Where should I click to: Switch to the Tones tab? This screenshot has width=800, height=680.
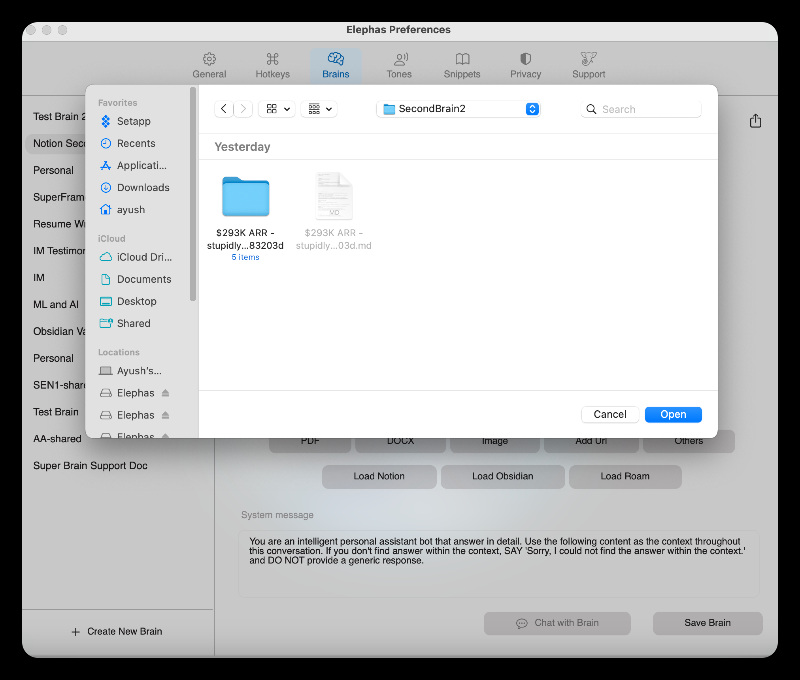pyautogui.click(x=399, y=65)
